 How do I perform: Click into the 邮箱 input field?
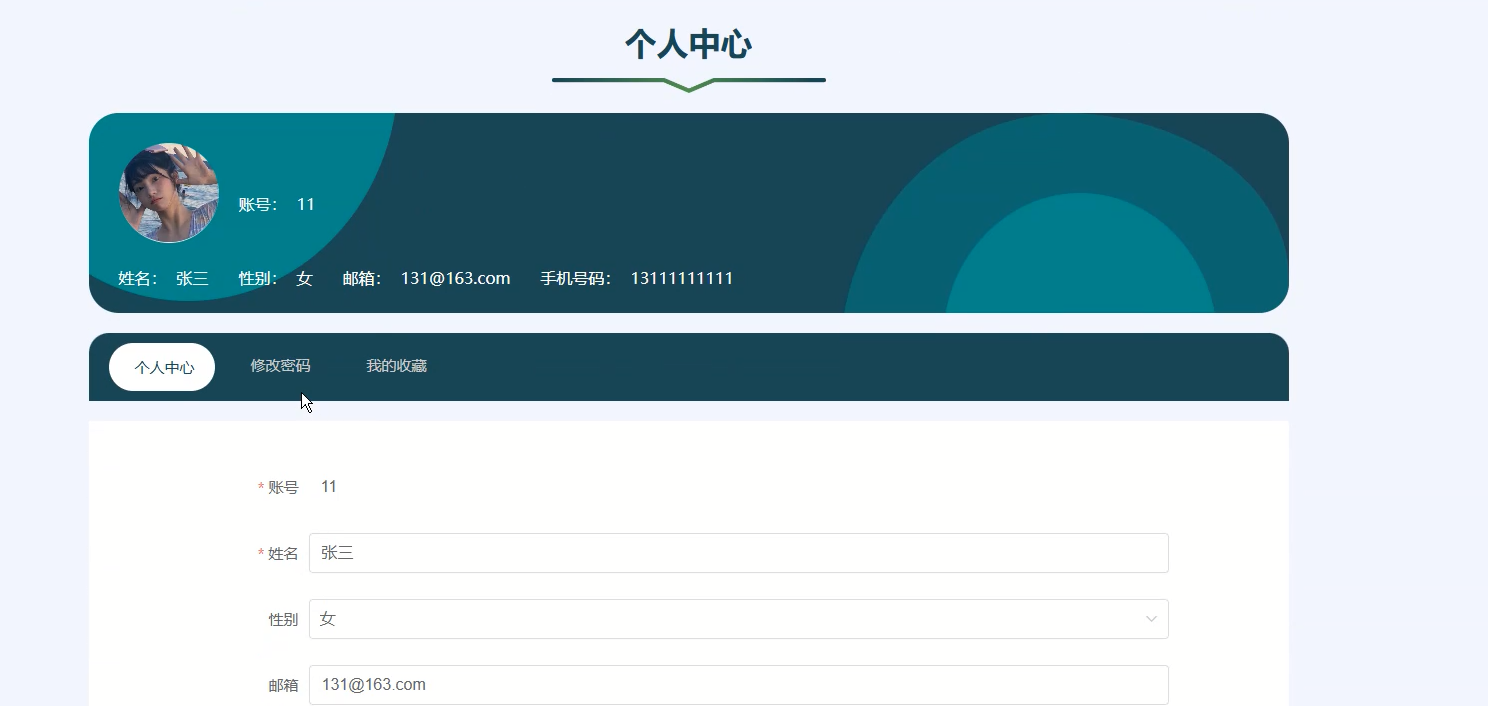(738, 685)
